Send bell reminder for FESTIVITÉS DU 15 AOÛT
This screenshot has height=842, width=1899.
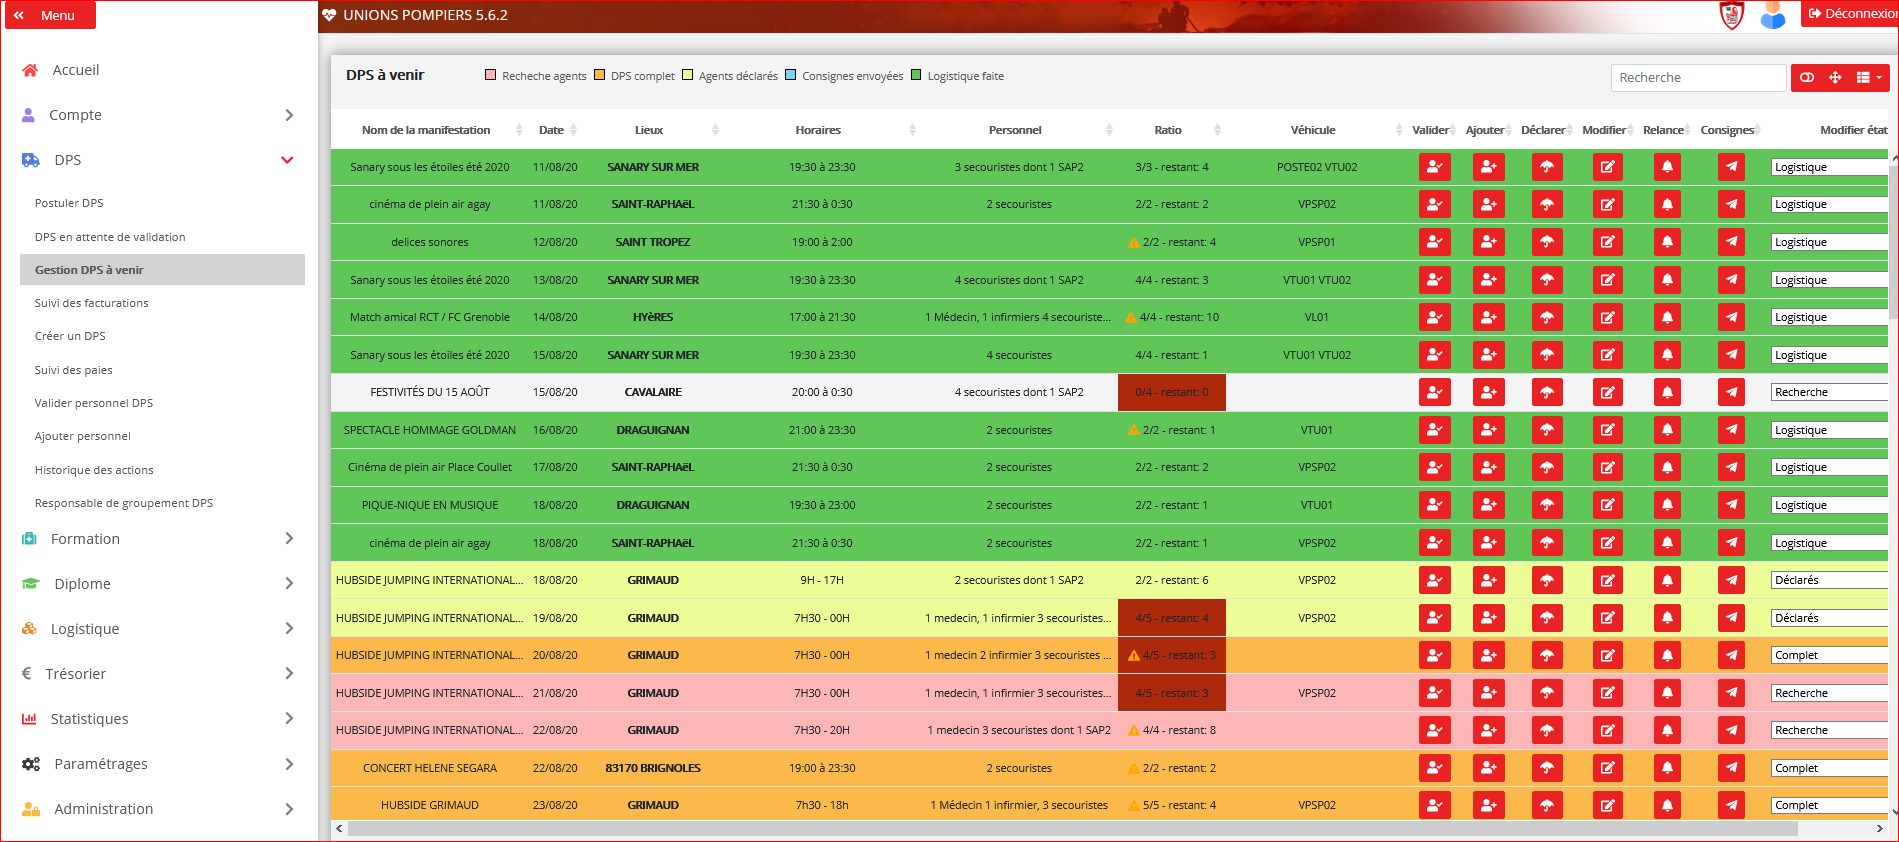coord(1667,392)
